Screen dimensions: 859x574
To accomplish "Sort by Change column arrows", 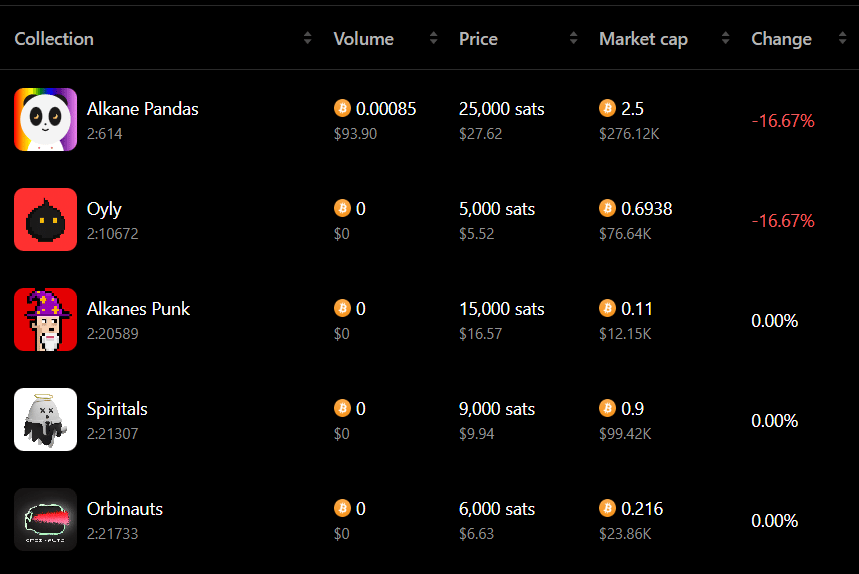I will point(842,38).
